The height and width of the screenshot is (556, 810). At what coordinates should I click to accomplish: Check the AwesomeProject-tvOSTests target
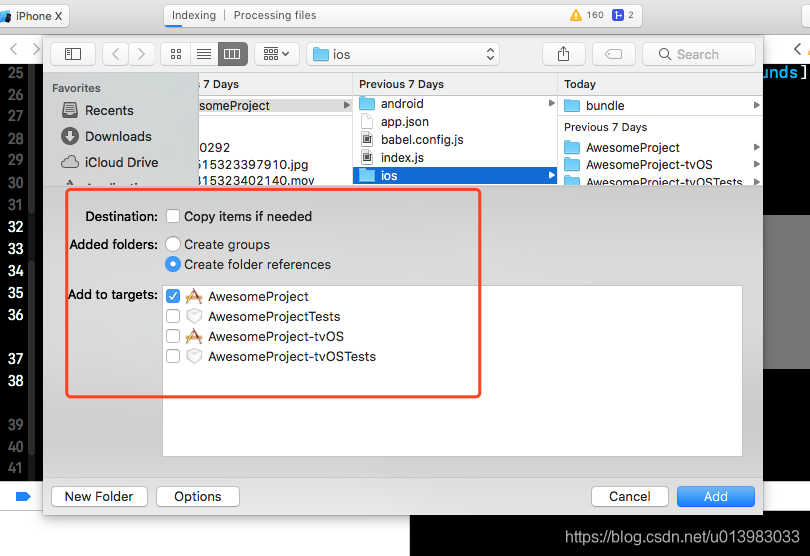click(173, 356)
